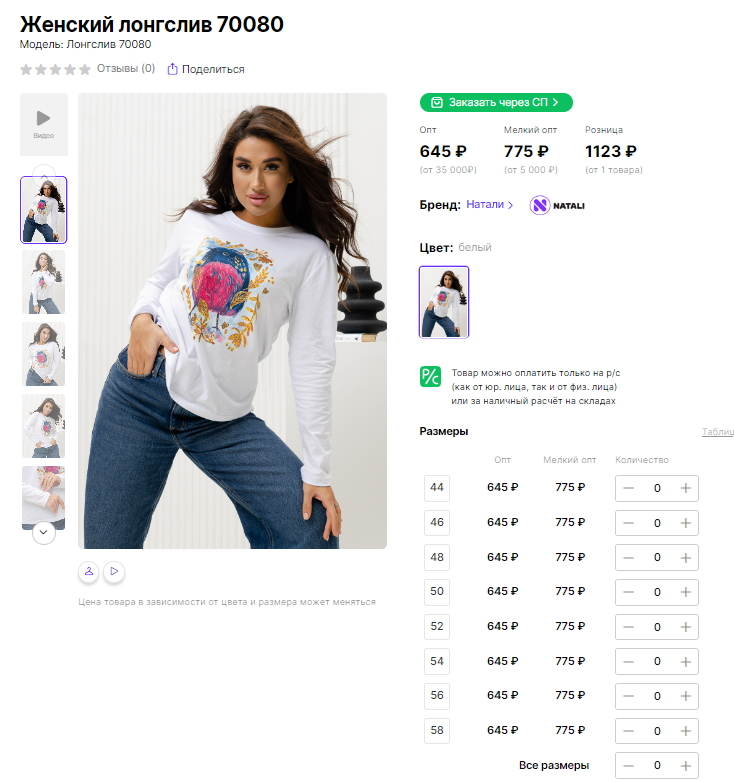The height and width of the screenshot is (782, 734).
Task: Click the green Р/с payment icon
Action: [x=430, y=377]
